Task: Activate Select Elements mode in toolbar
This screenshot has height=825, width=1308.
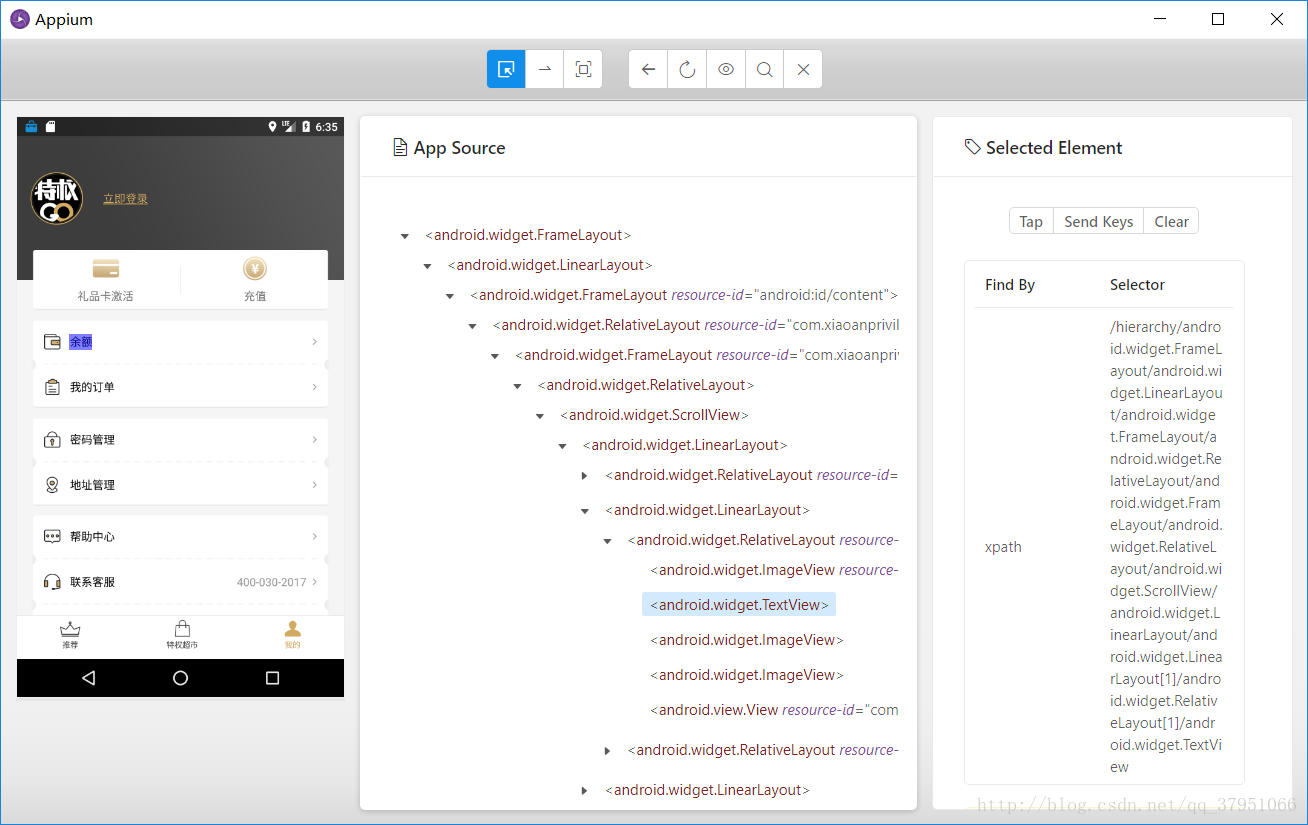Action: pyautogui.click(x=506, y=69)
